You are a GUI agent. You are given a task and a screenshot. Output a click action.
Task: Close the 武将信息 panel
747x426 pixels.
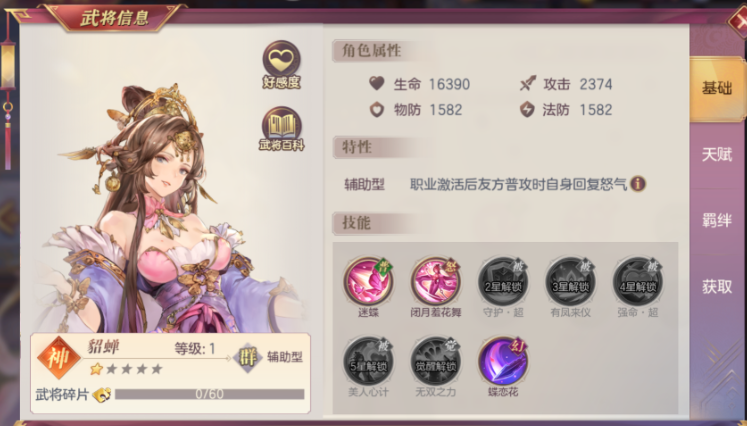pyautogui.click(x=737, y=20)
